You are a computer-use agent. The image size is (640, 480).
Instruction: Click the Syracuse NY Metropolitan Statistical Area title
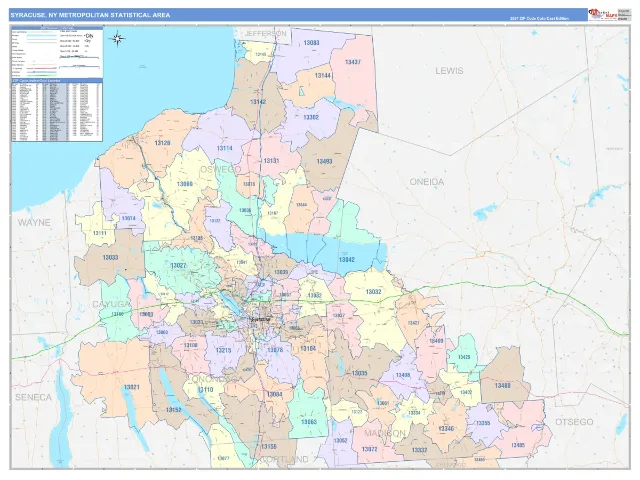(x=90, y=15)
